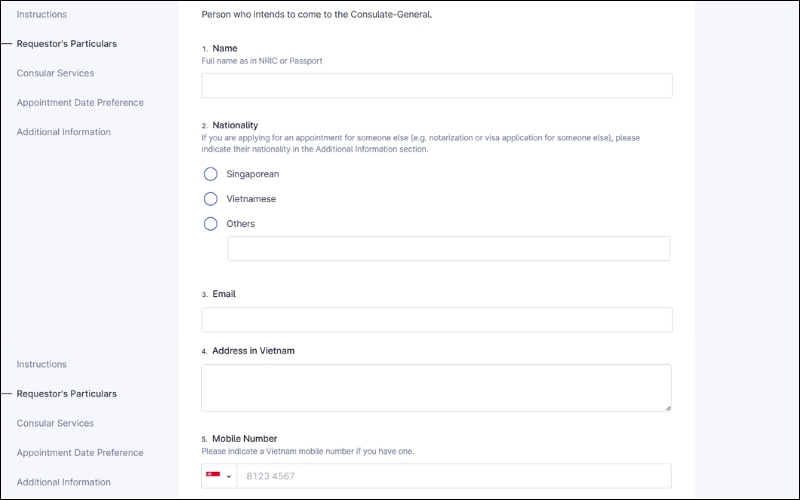800x500 pixels.
Task: Choose Vietnamese as nationality
Action: (x=211, y=199)
